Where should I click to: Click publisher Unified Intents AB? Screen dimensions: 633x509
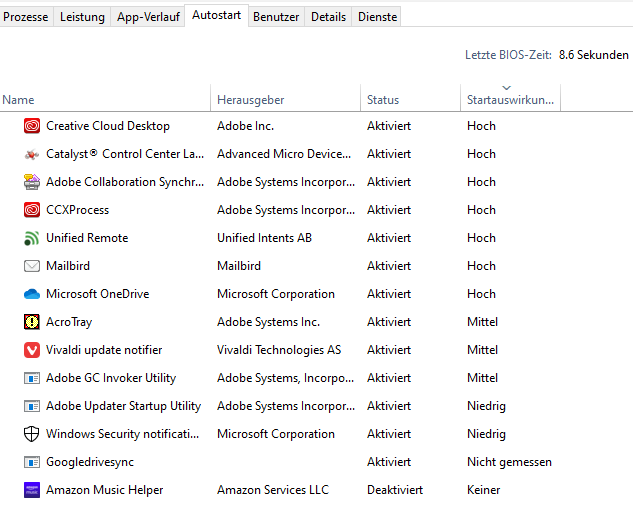[264, 238]
